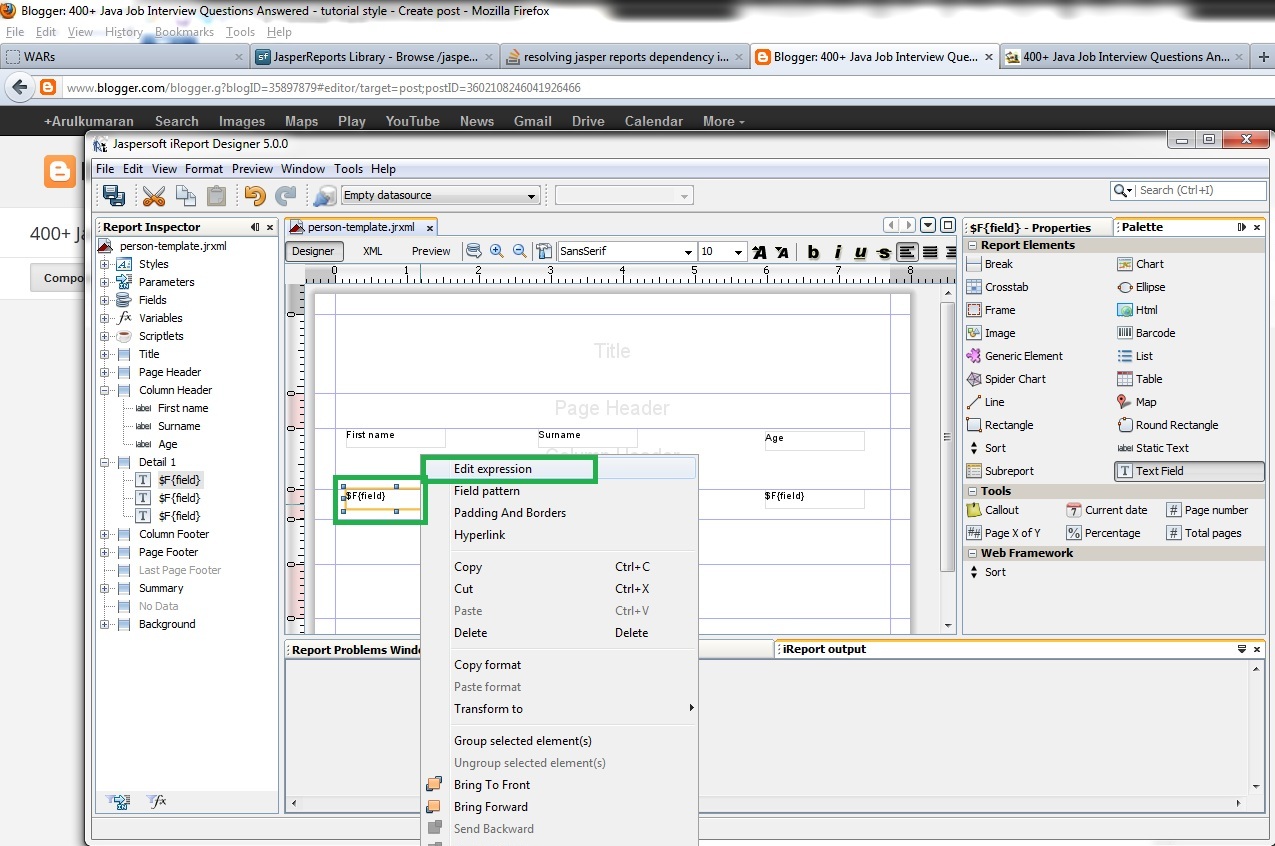This screenshot has height=846, width=1275.
Task: Switch to the $F{field} - Properties tab
Action: [x=1030, y=227]
